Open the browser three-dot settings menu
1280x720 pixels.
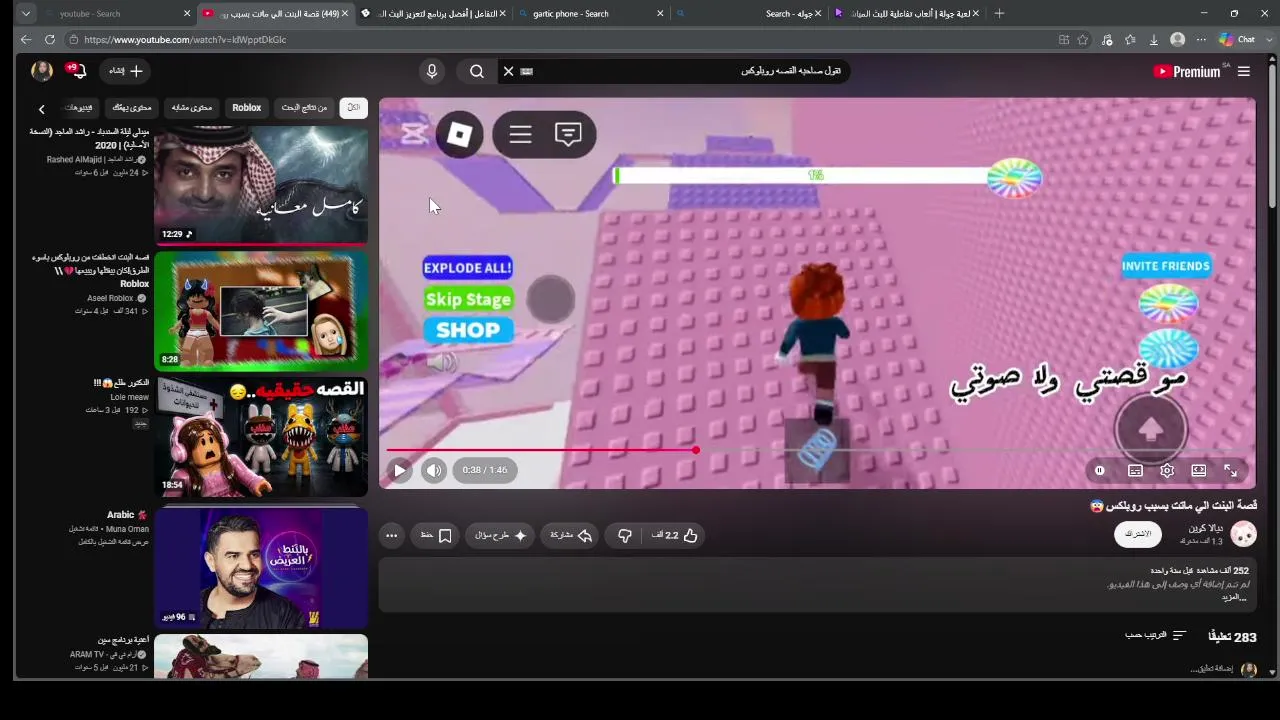tap(1201, 40)
